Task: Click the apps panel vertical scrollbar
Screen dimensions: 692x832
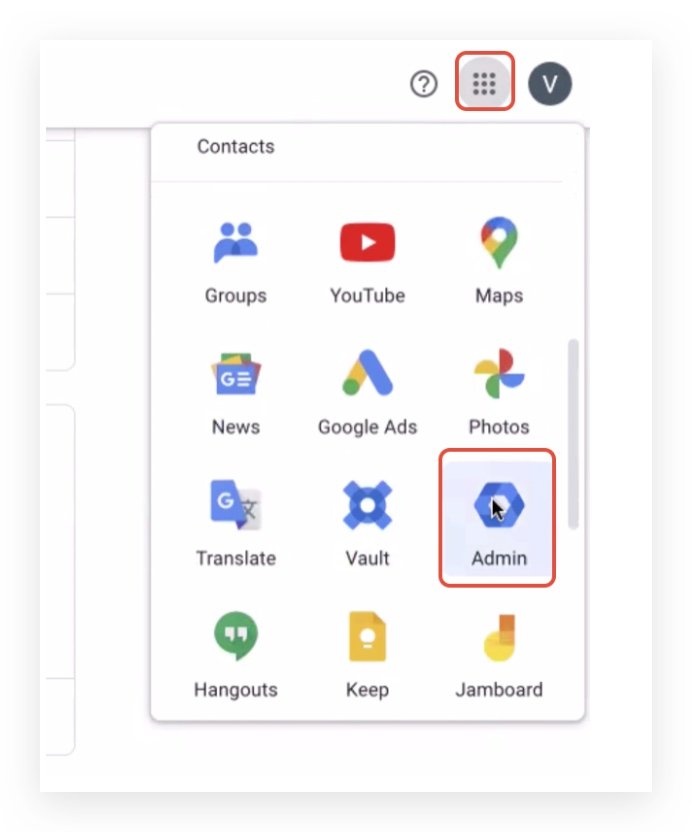Action: [x=573, y=434]
